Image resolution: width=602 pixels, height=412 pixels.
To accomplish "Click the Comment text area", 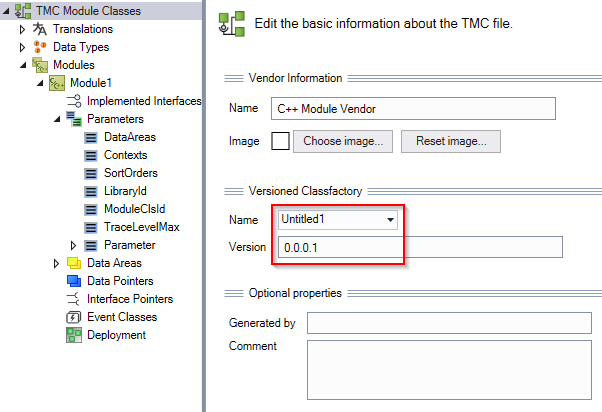I will [449, 370].
